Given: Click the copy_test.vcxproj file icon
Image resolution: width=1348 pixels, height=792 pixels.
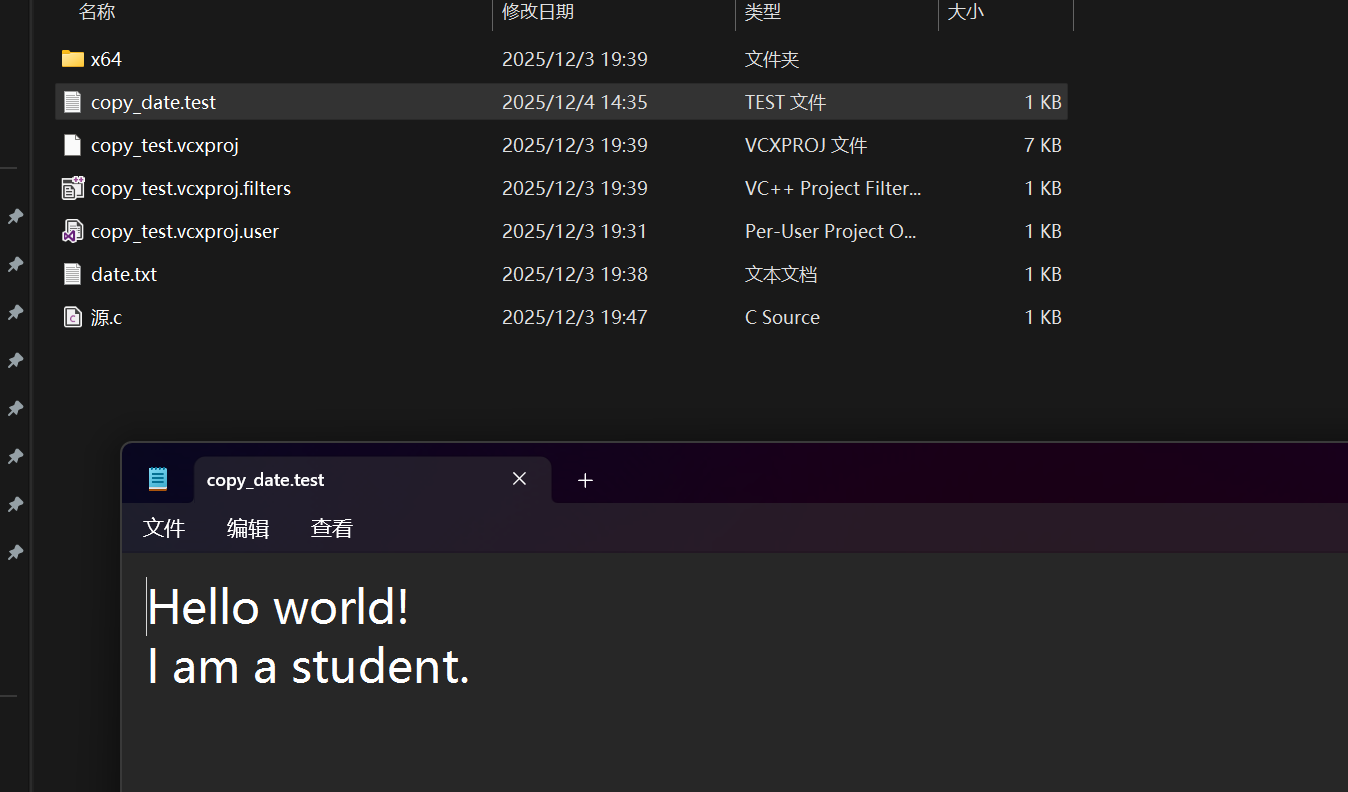Looking at the screenshot, I should pos(72,145).
